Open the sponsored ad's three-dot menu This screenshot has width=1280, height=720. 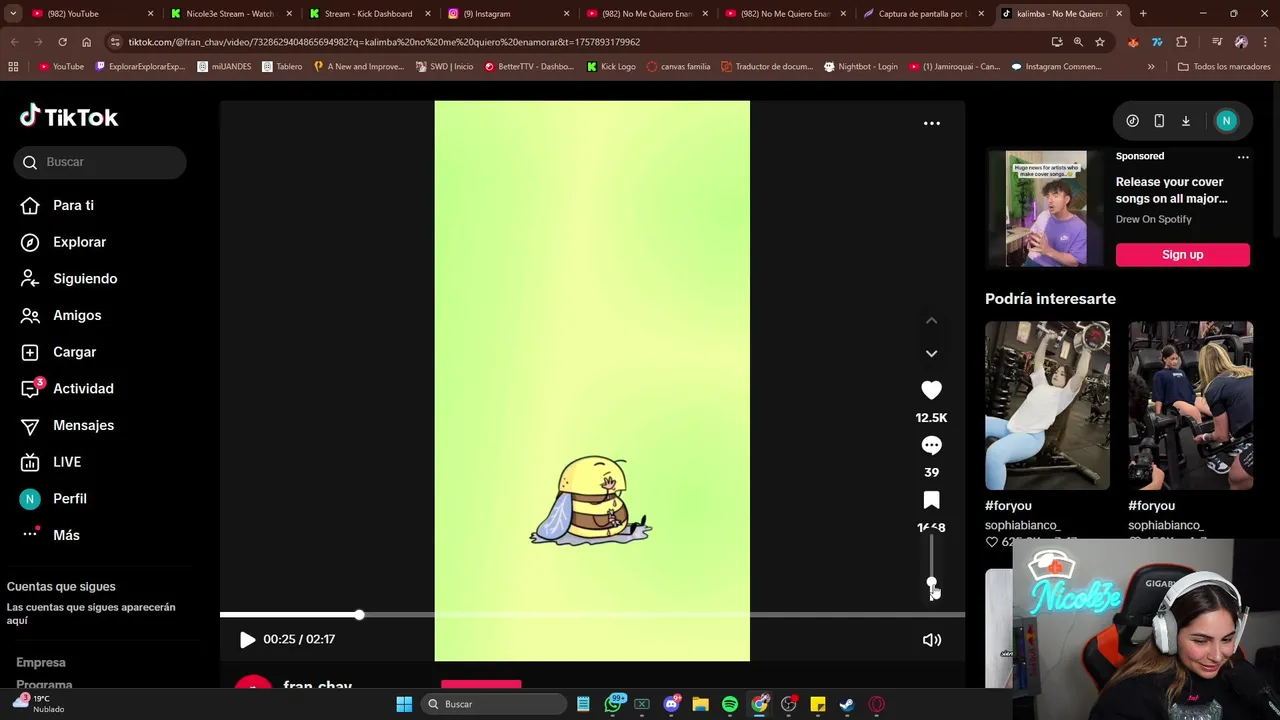(1243, 157)
